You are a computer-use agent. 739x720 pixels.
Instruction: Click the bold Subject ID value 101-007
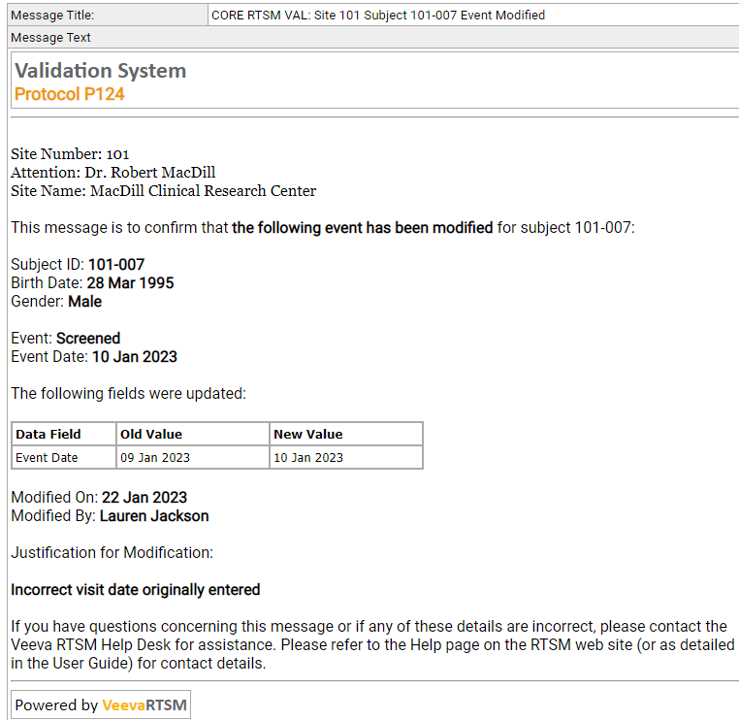(116, 265)
